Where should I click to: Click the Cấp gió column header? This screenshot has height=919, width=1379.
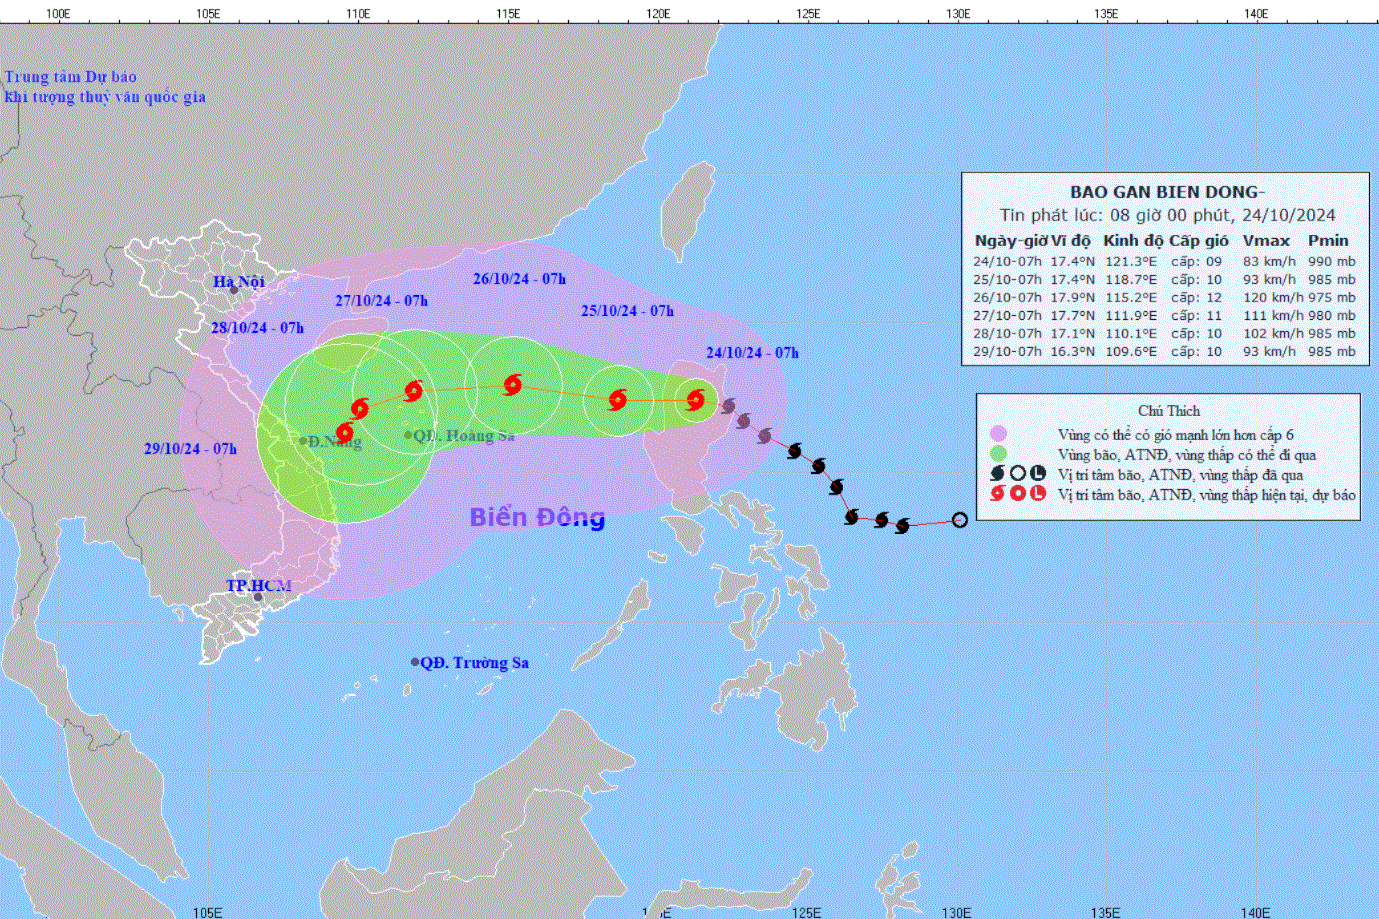click(x=1199, y=241)
